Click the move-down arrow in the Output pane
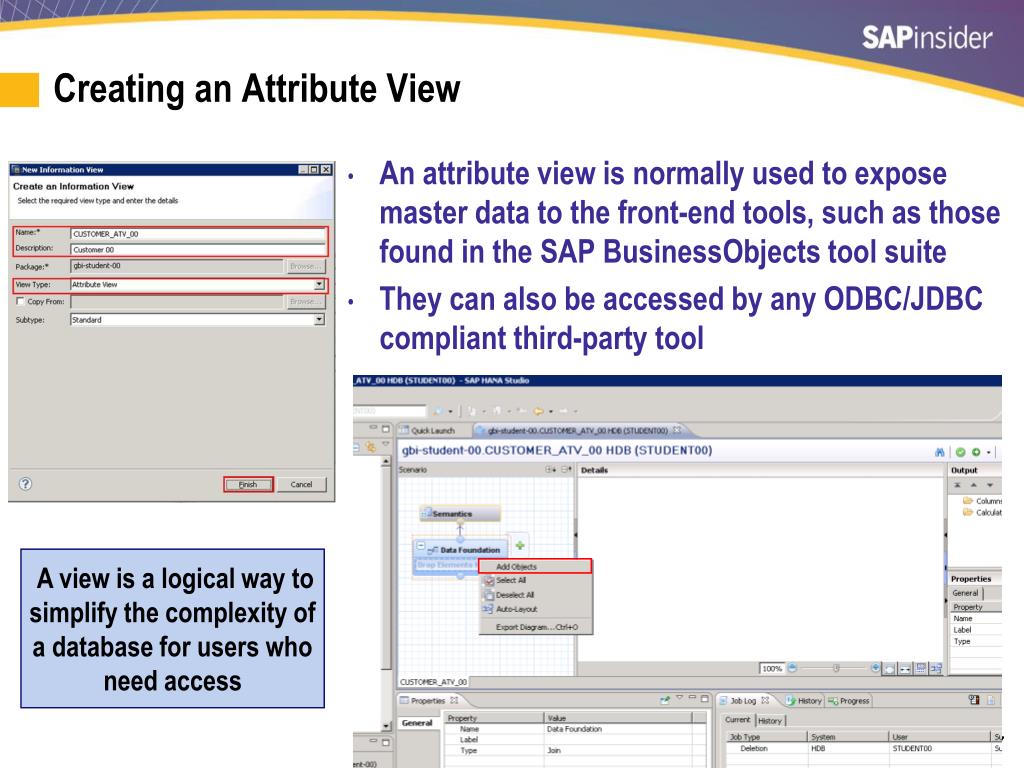 [990, 485]
